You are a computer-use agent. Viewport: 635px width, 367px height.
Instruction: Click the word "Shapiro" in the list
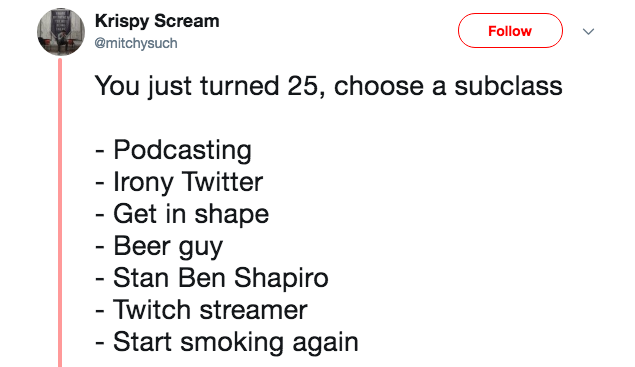(x=281, y=279)
